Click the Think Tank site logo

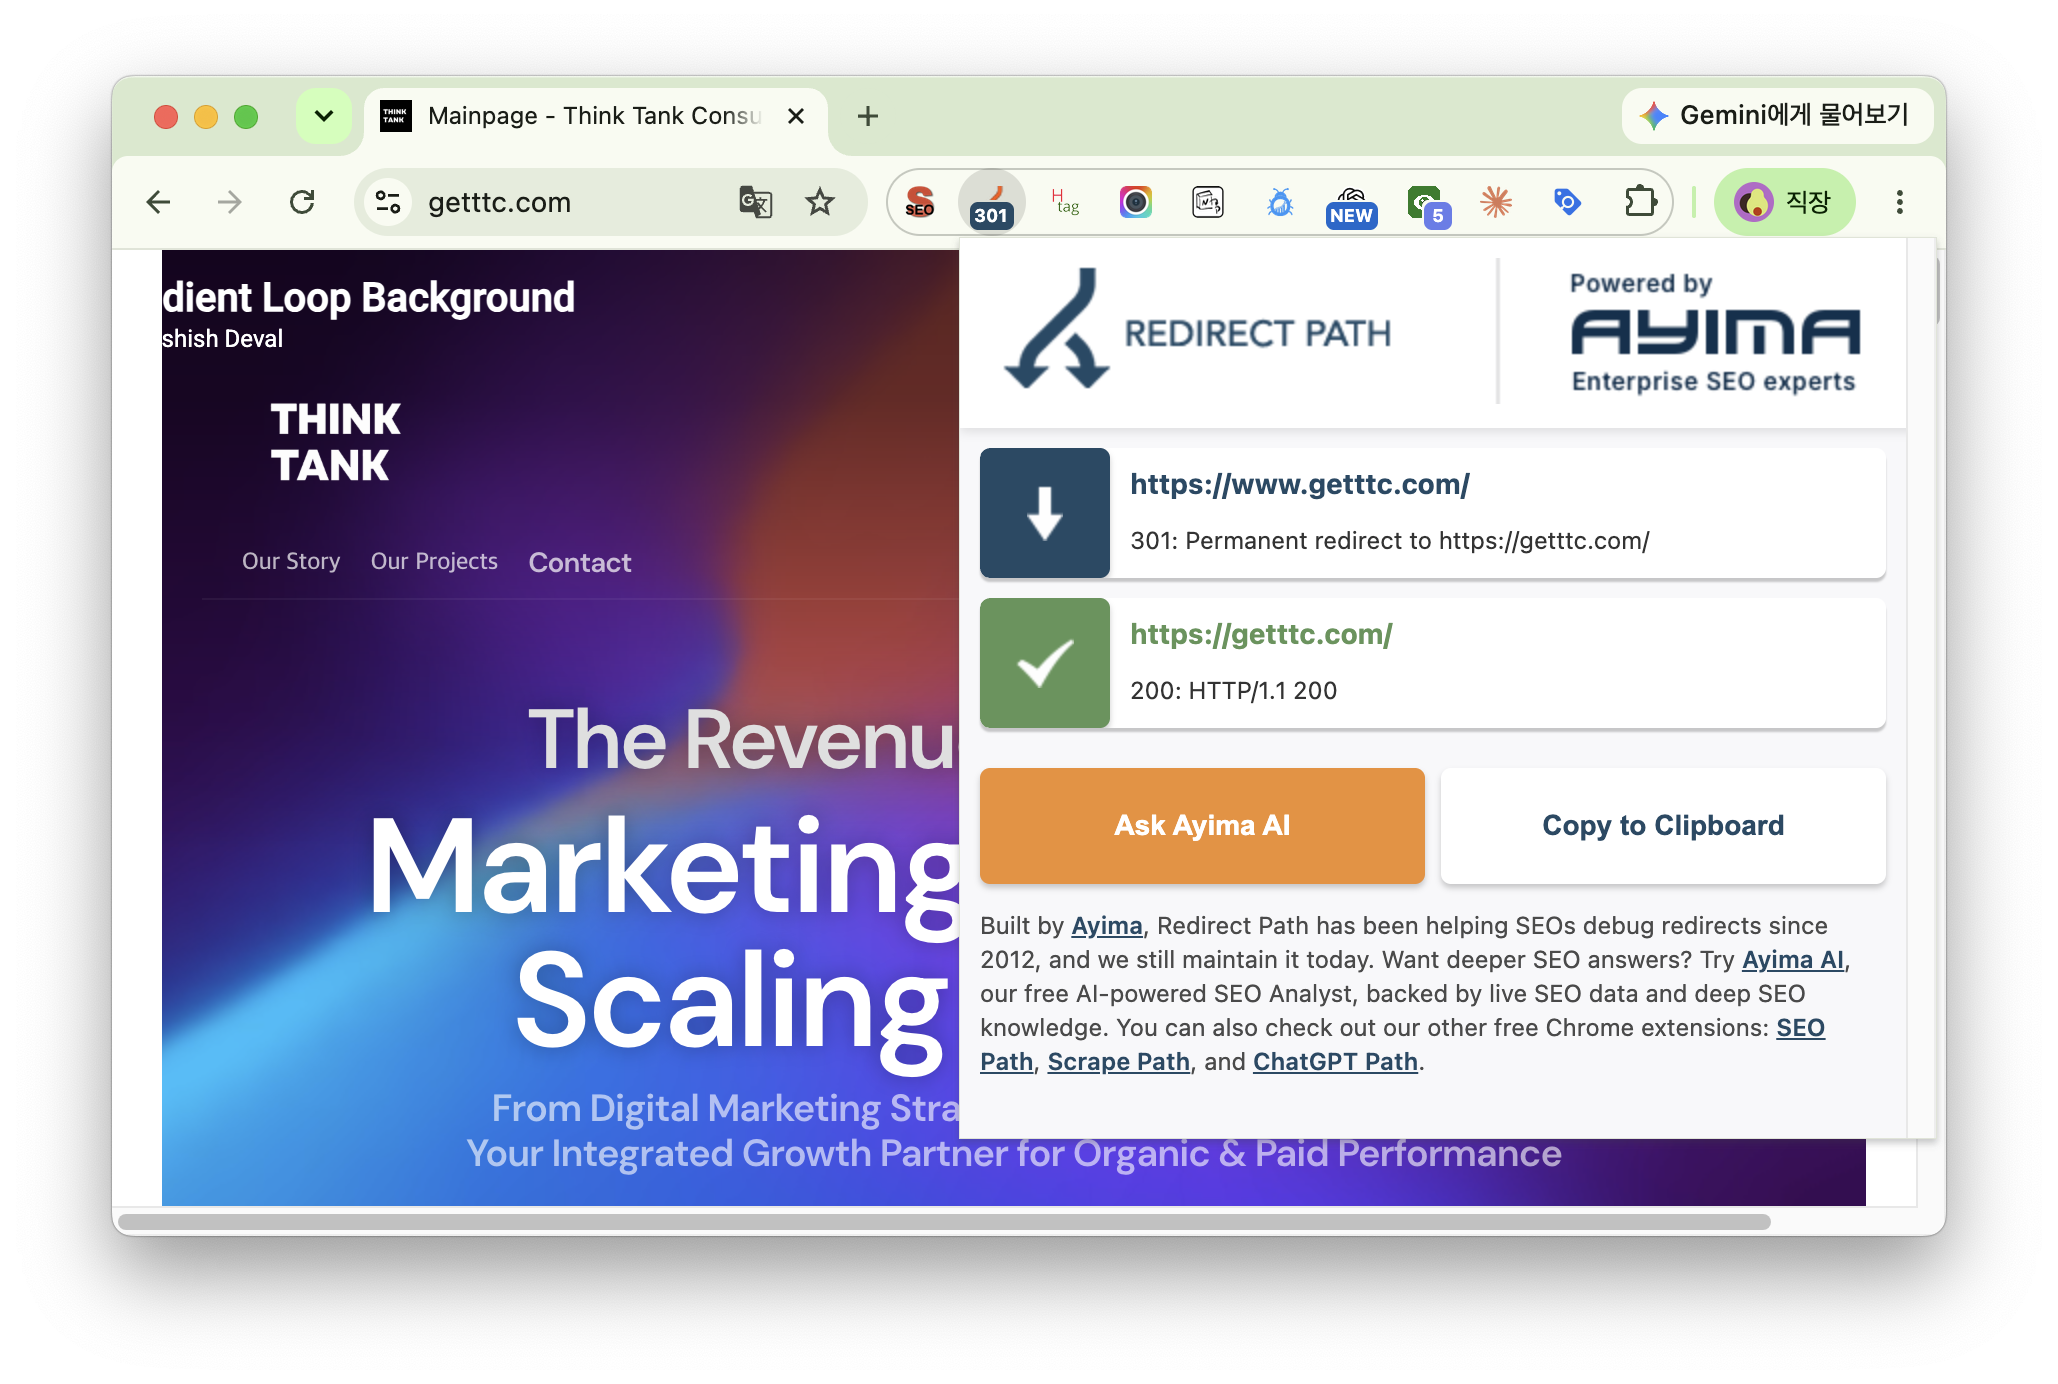(335, 442)
